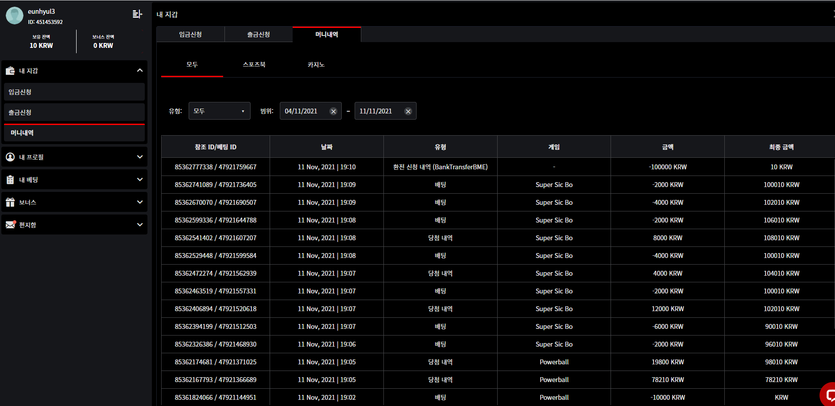Screen dimensions: 835x406
Task: Select row ID 85362463519 / 47921557331
Action: tap(216, 291)
